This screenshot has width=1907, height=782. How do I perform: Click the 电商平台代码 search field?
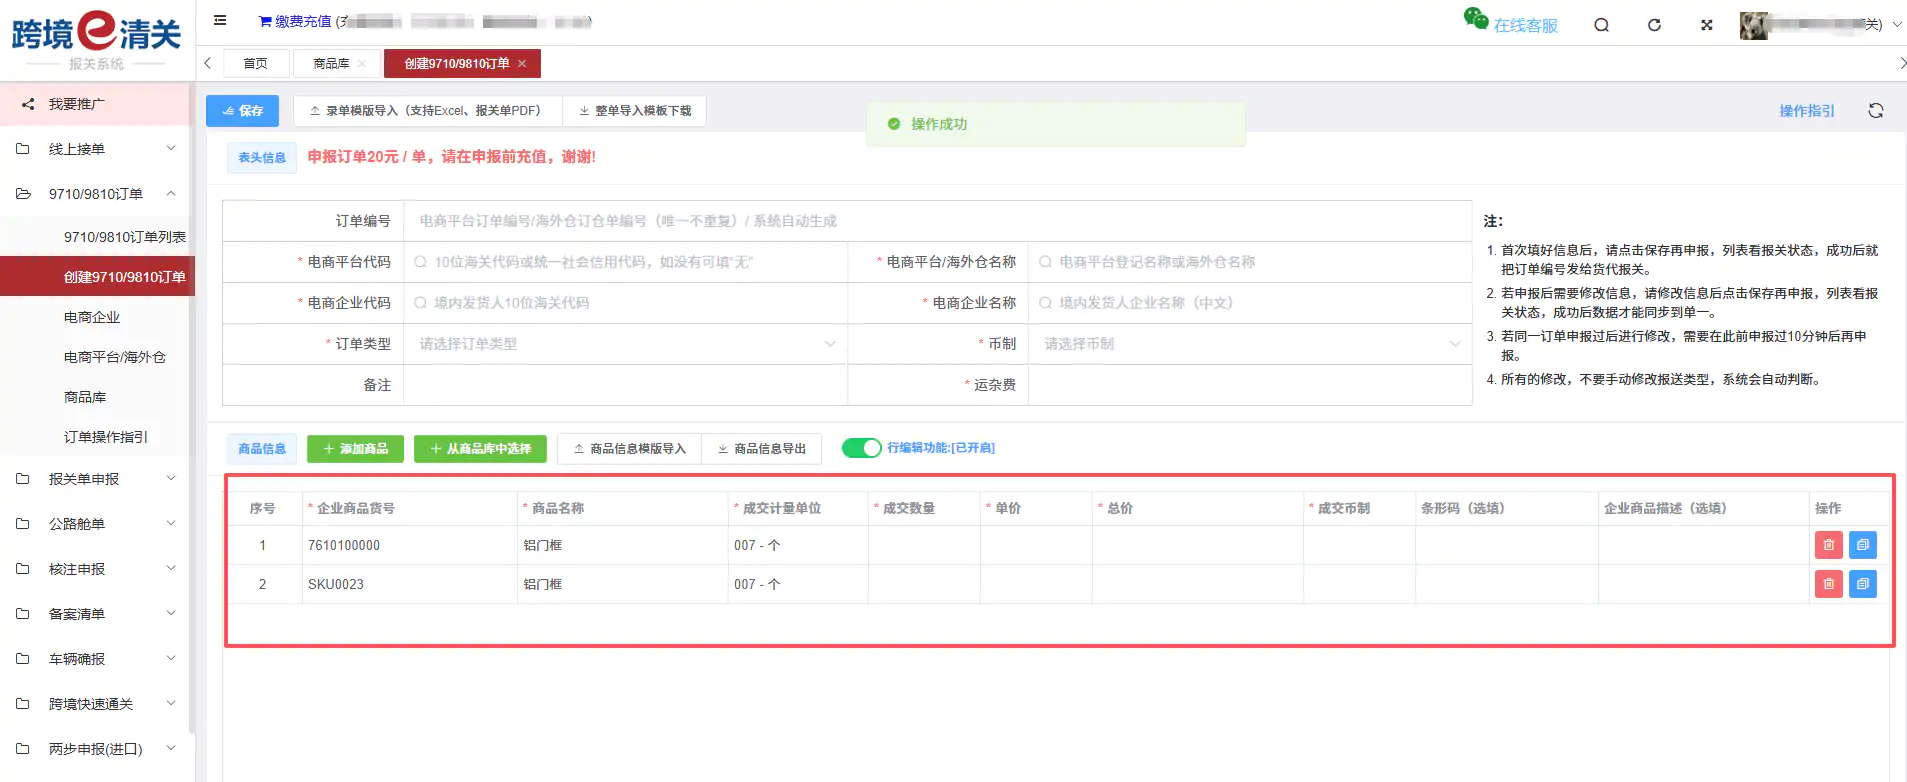625,262
